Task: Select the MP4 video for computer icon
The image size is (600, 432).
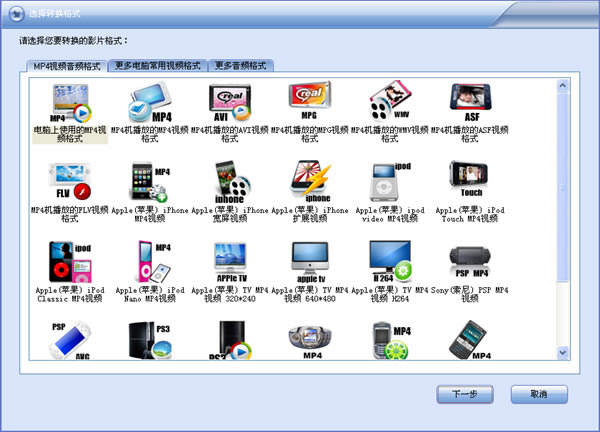Action: click(70, 104)
